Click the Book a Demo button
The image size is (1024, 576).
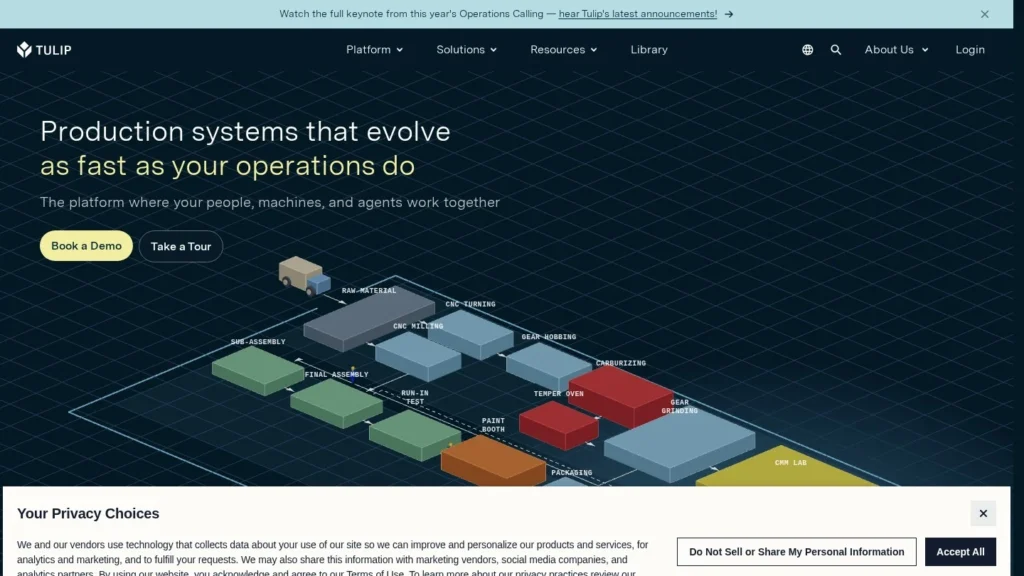pyautogui.click(x=86, y=246)
